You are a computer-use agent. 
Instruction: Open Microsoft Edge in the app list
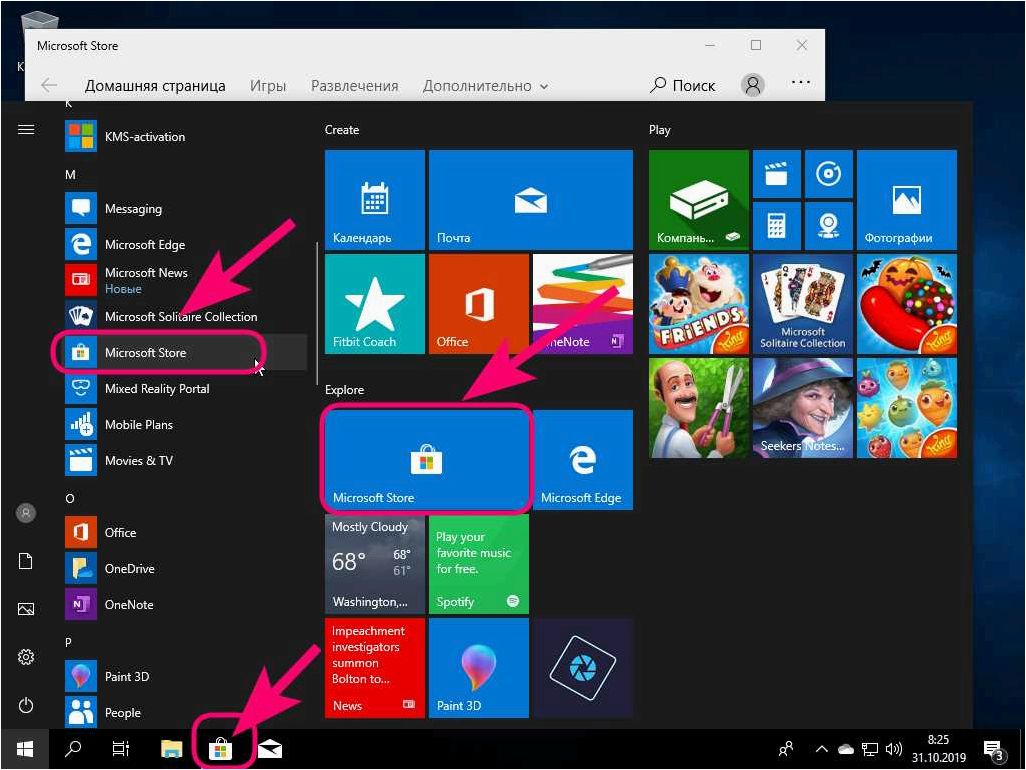click(186, 245)
